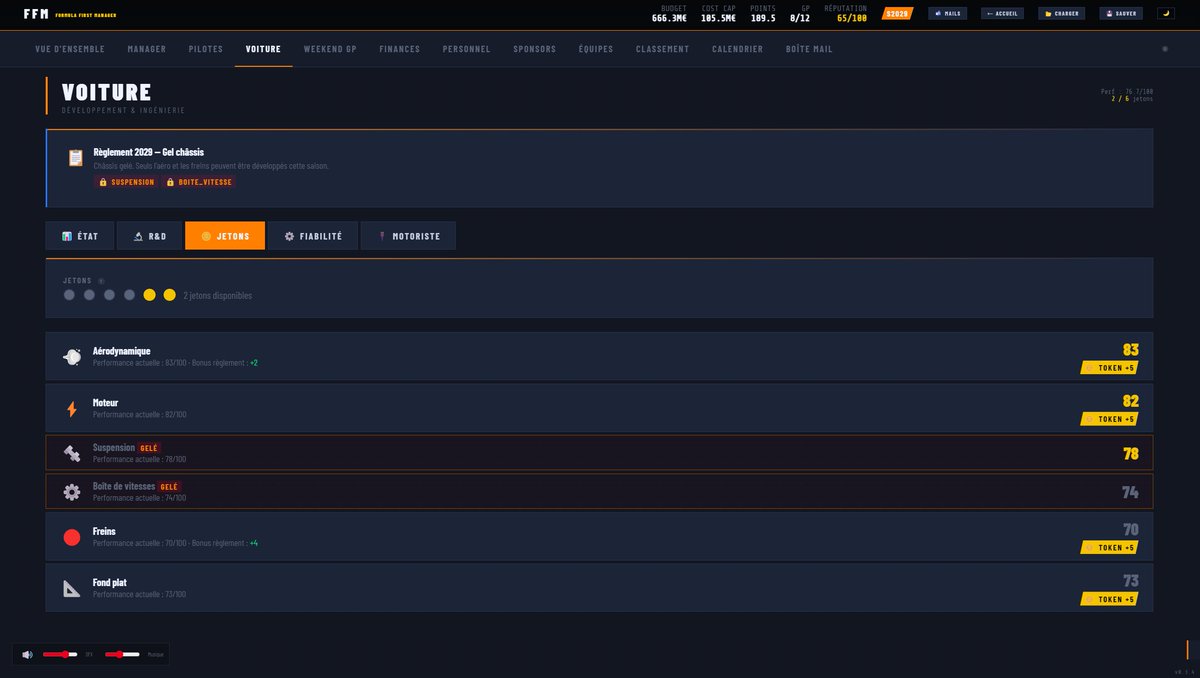
Task: Open the Vue d'ensemble menu
Action: coord(69,49)
